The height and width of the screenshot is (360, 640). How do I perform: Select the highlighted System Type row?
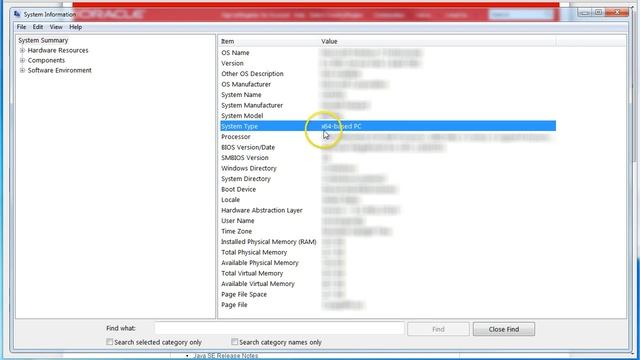[x=388, y=126]
